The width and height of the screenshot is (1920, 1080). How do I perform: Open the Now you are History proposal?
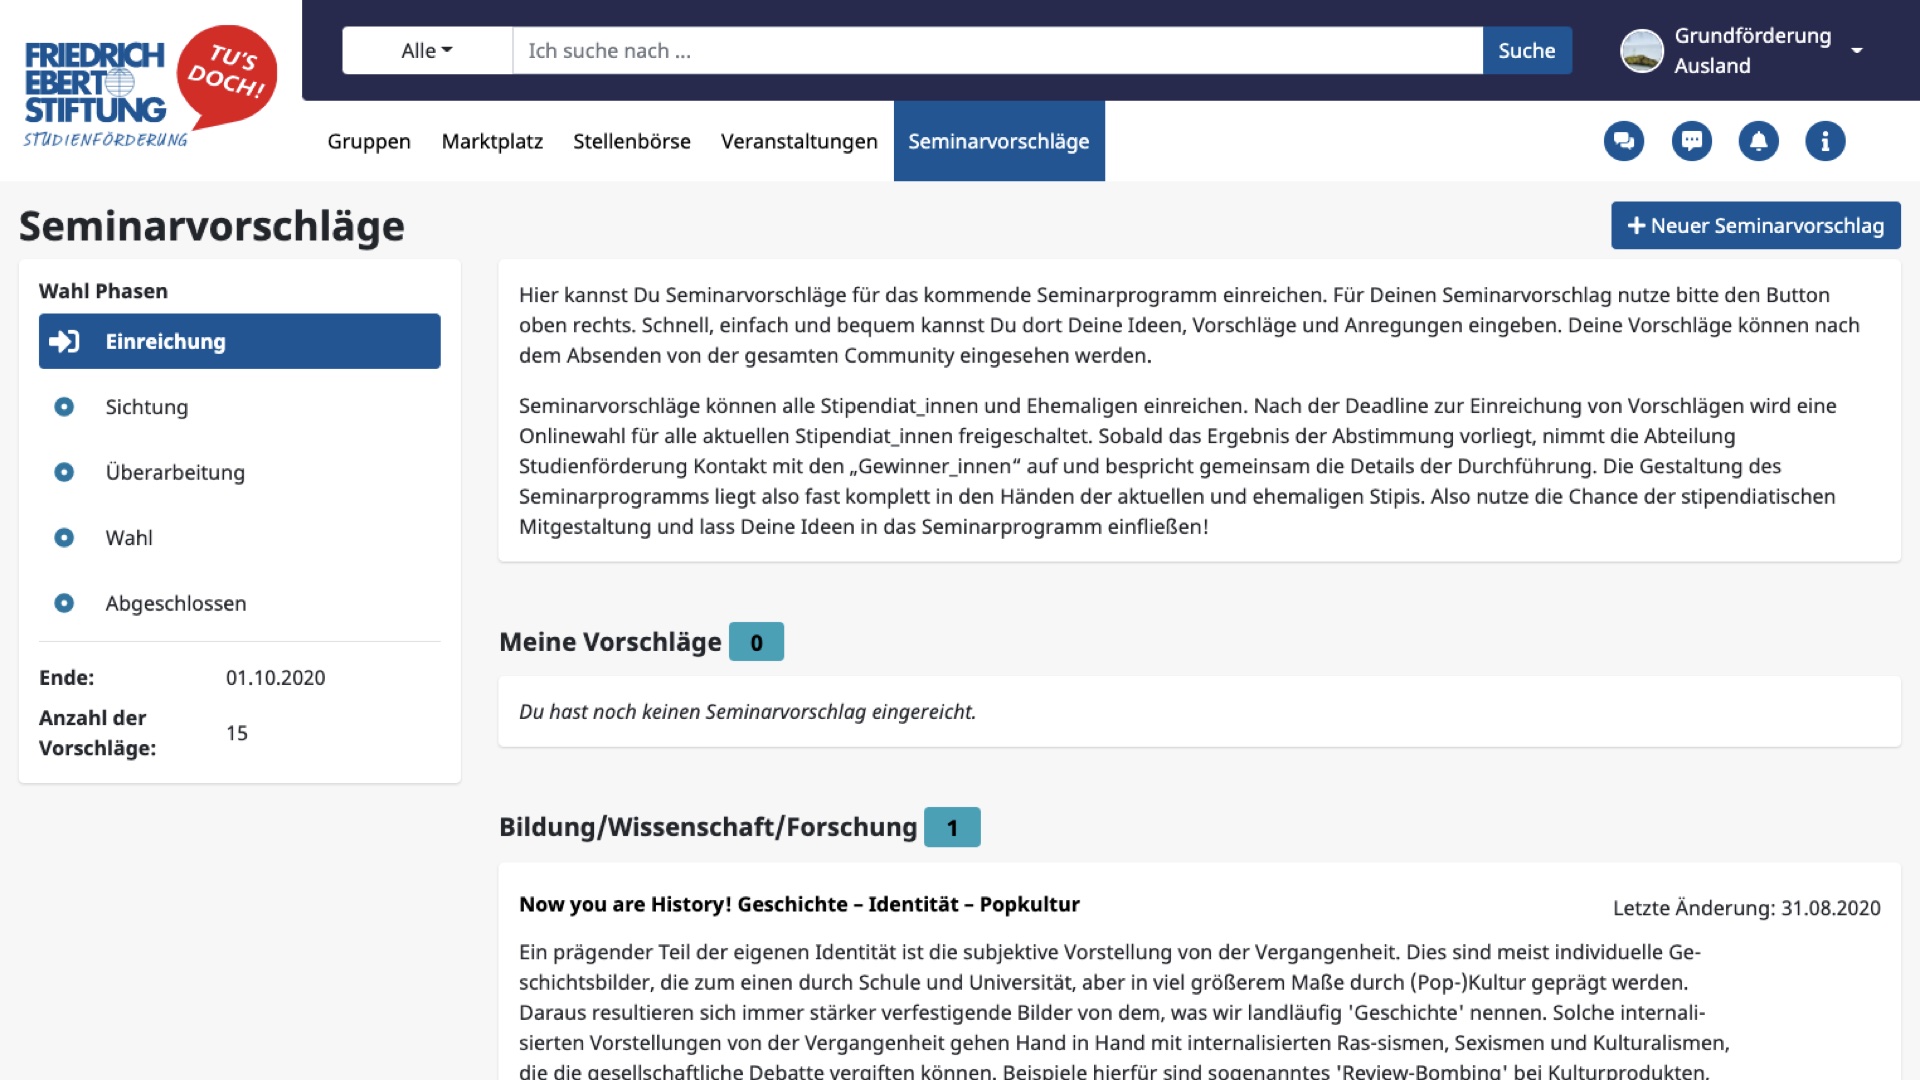799,904
